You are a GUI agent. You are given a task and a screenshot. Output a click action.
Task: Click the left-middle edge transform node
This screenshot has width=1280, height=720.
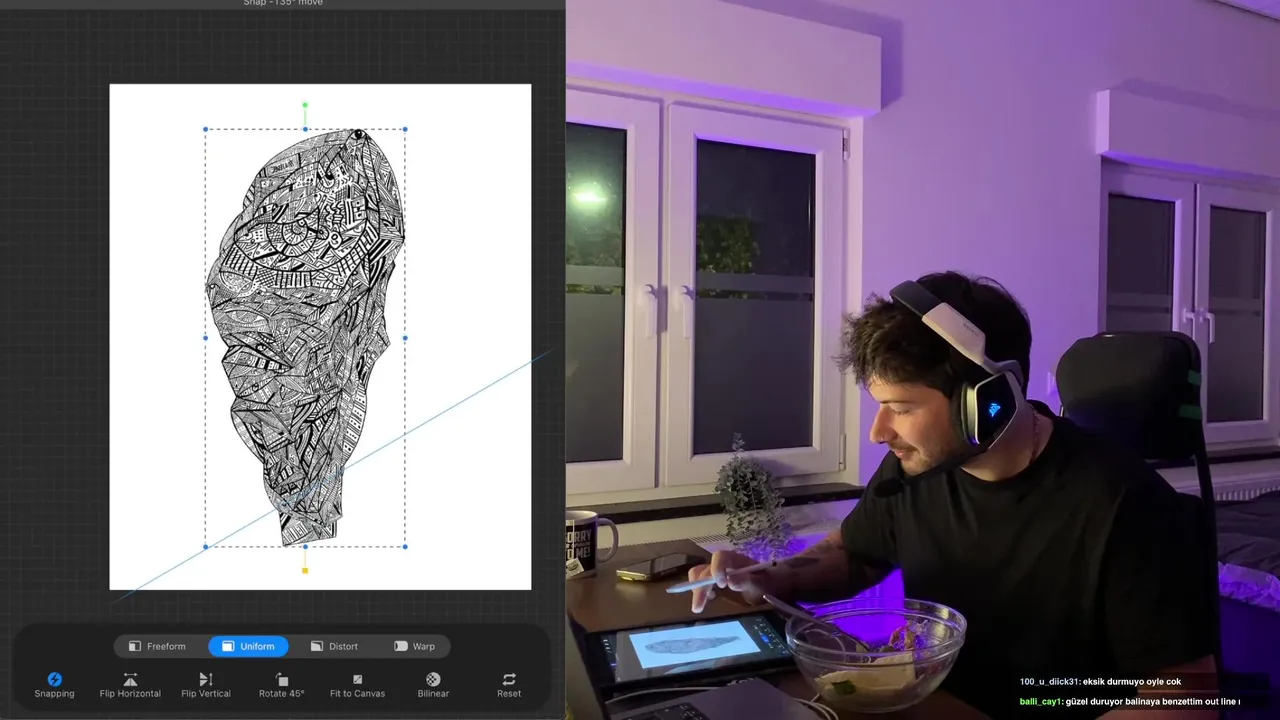pos(206,338)
